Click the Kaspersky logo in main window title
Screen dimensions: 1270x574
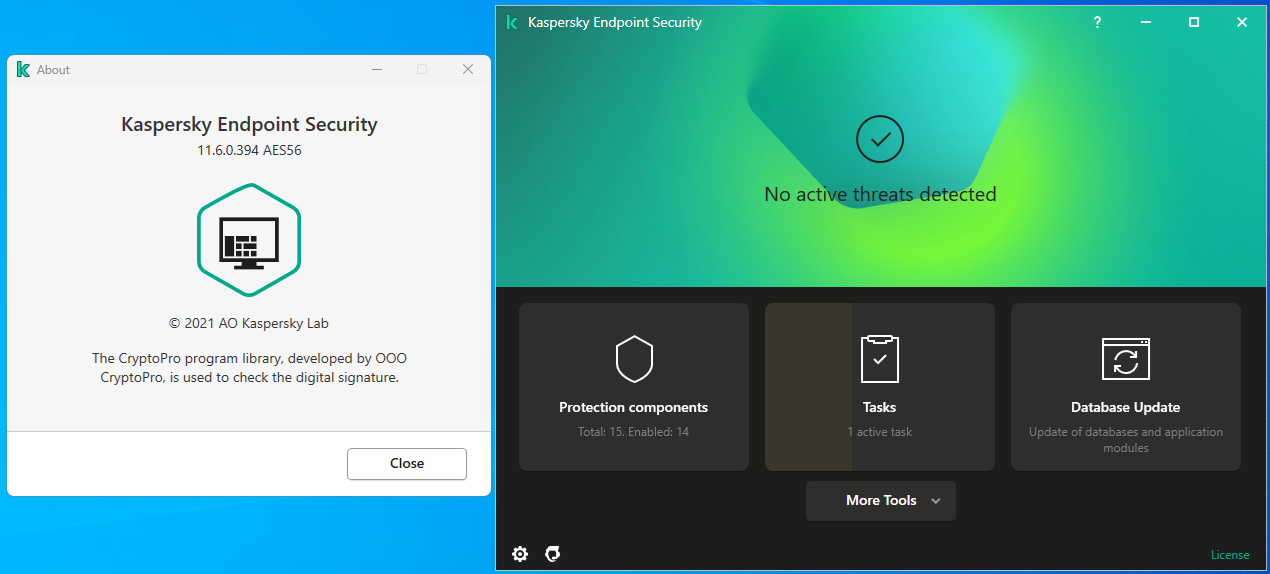(512, 22)
